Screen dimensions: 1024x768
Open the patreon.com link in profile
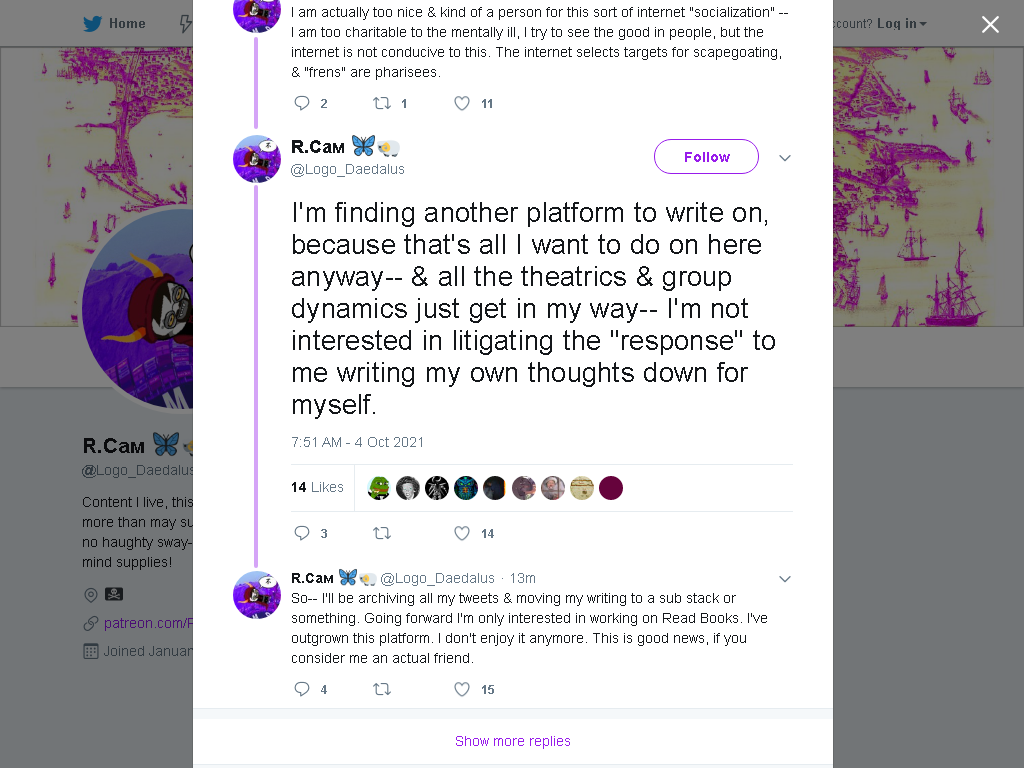click(148, 623)
